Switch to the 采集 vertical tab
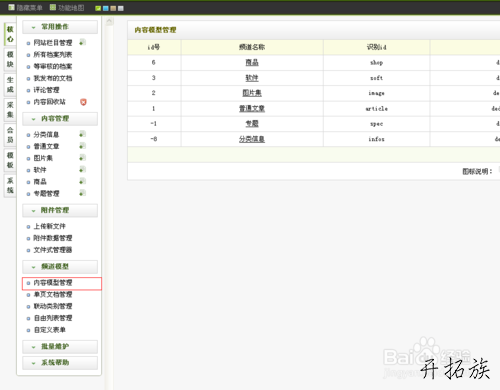Image resolution: width=500 pixels, height=390 pixels. (10, 110)
